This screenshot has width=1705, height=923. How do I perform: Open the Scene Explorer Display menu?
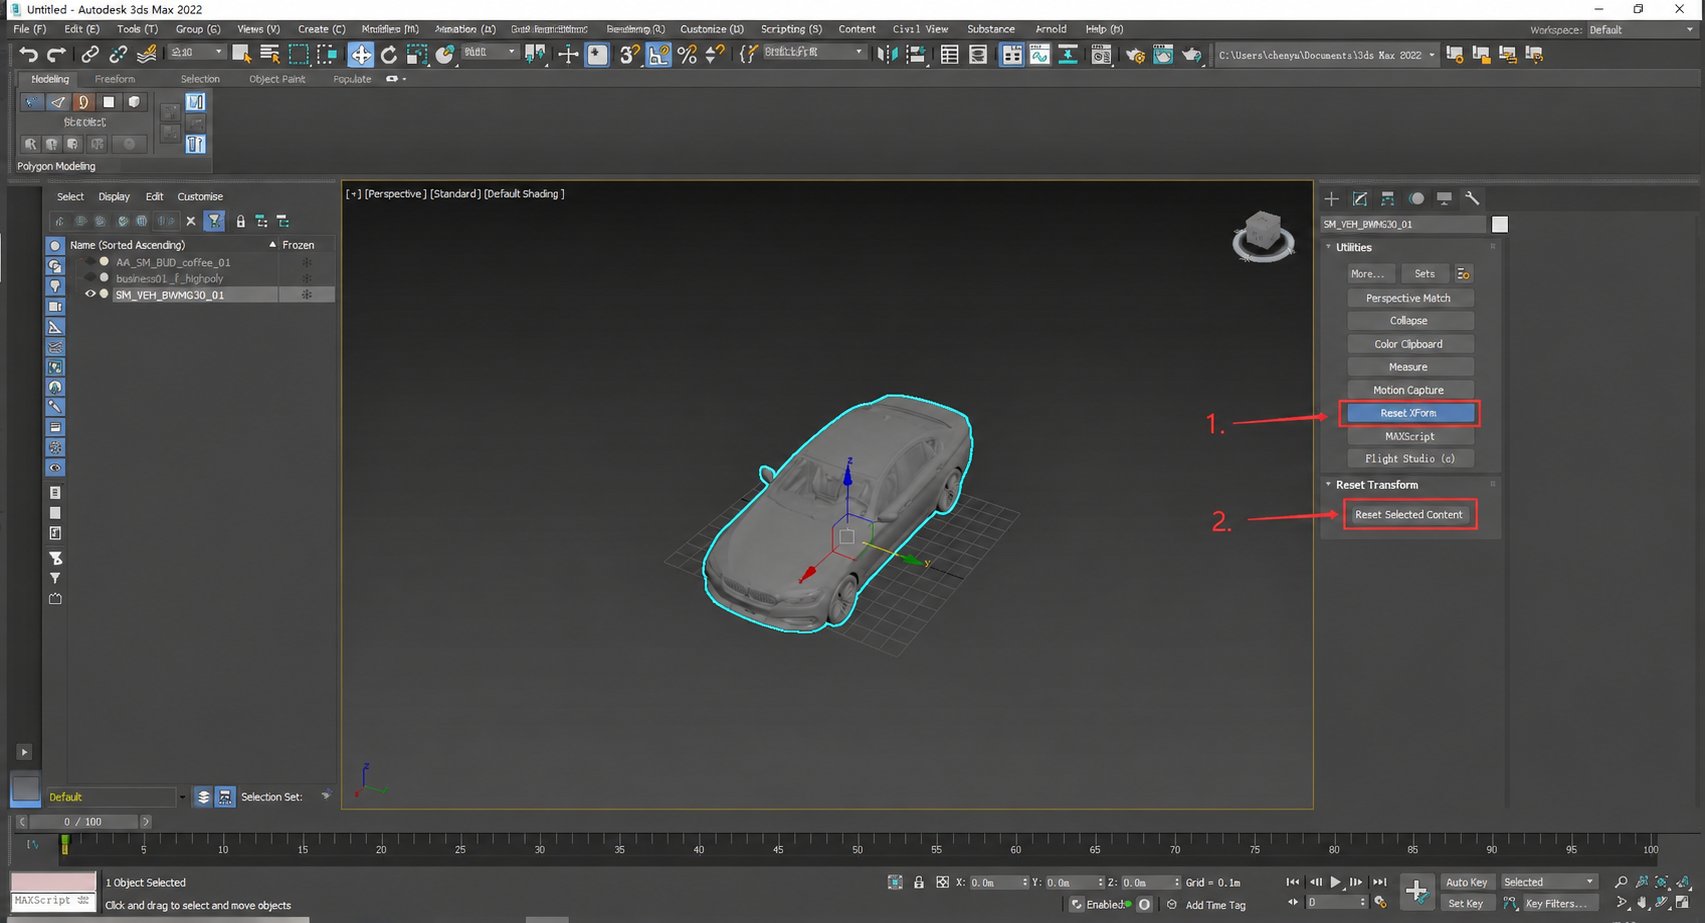(x=114, y=197)
